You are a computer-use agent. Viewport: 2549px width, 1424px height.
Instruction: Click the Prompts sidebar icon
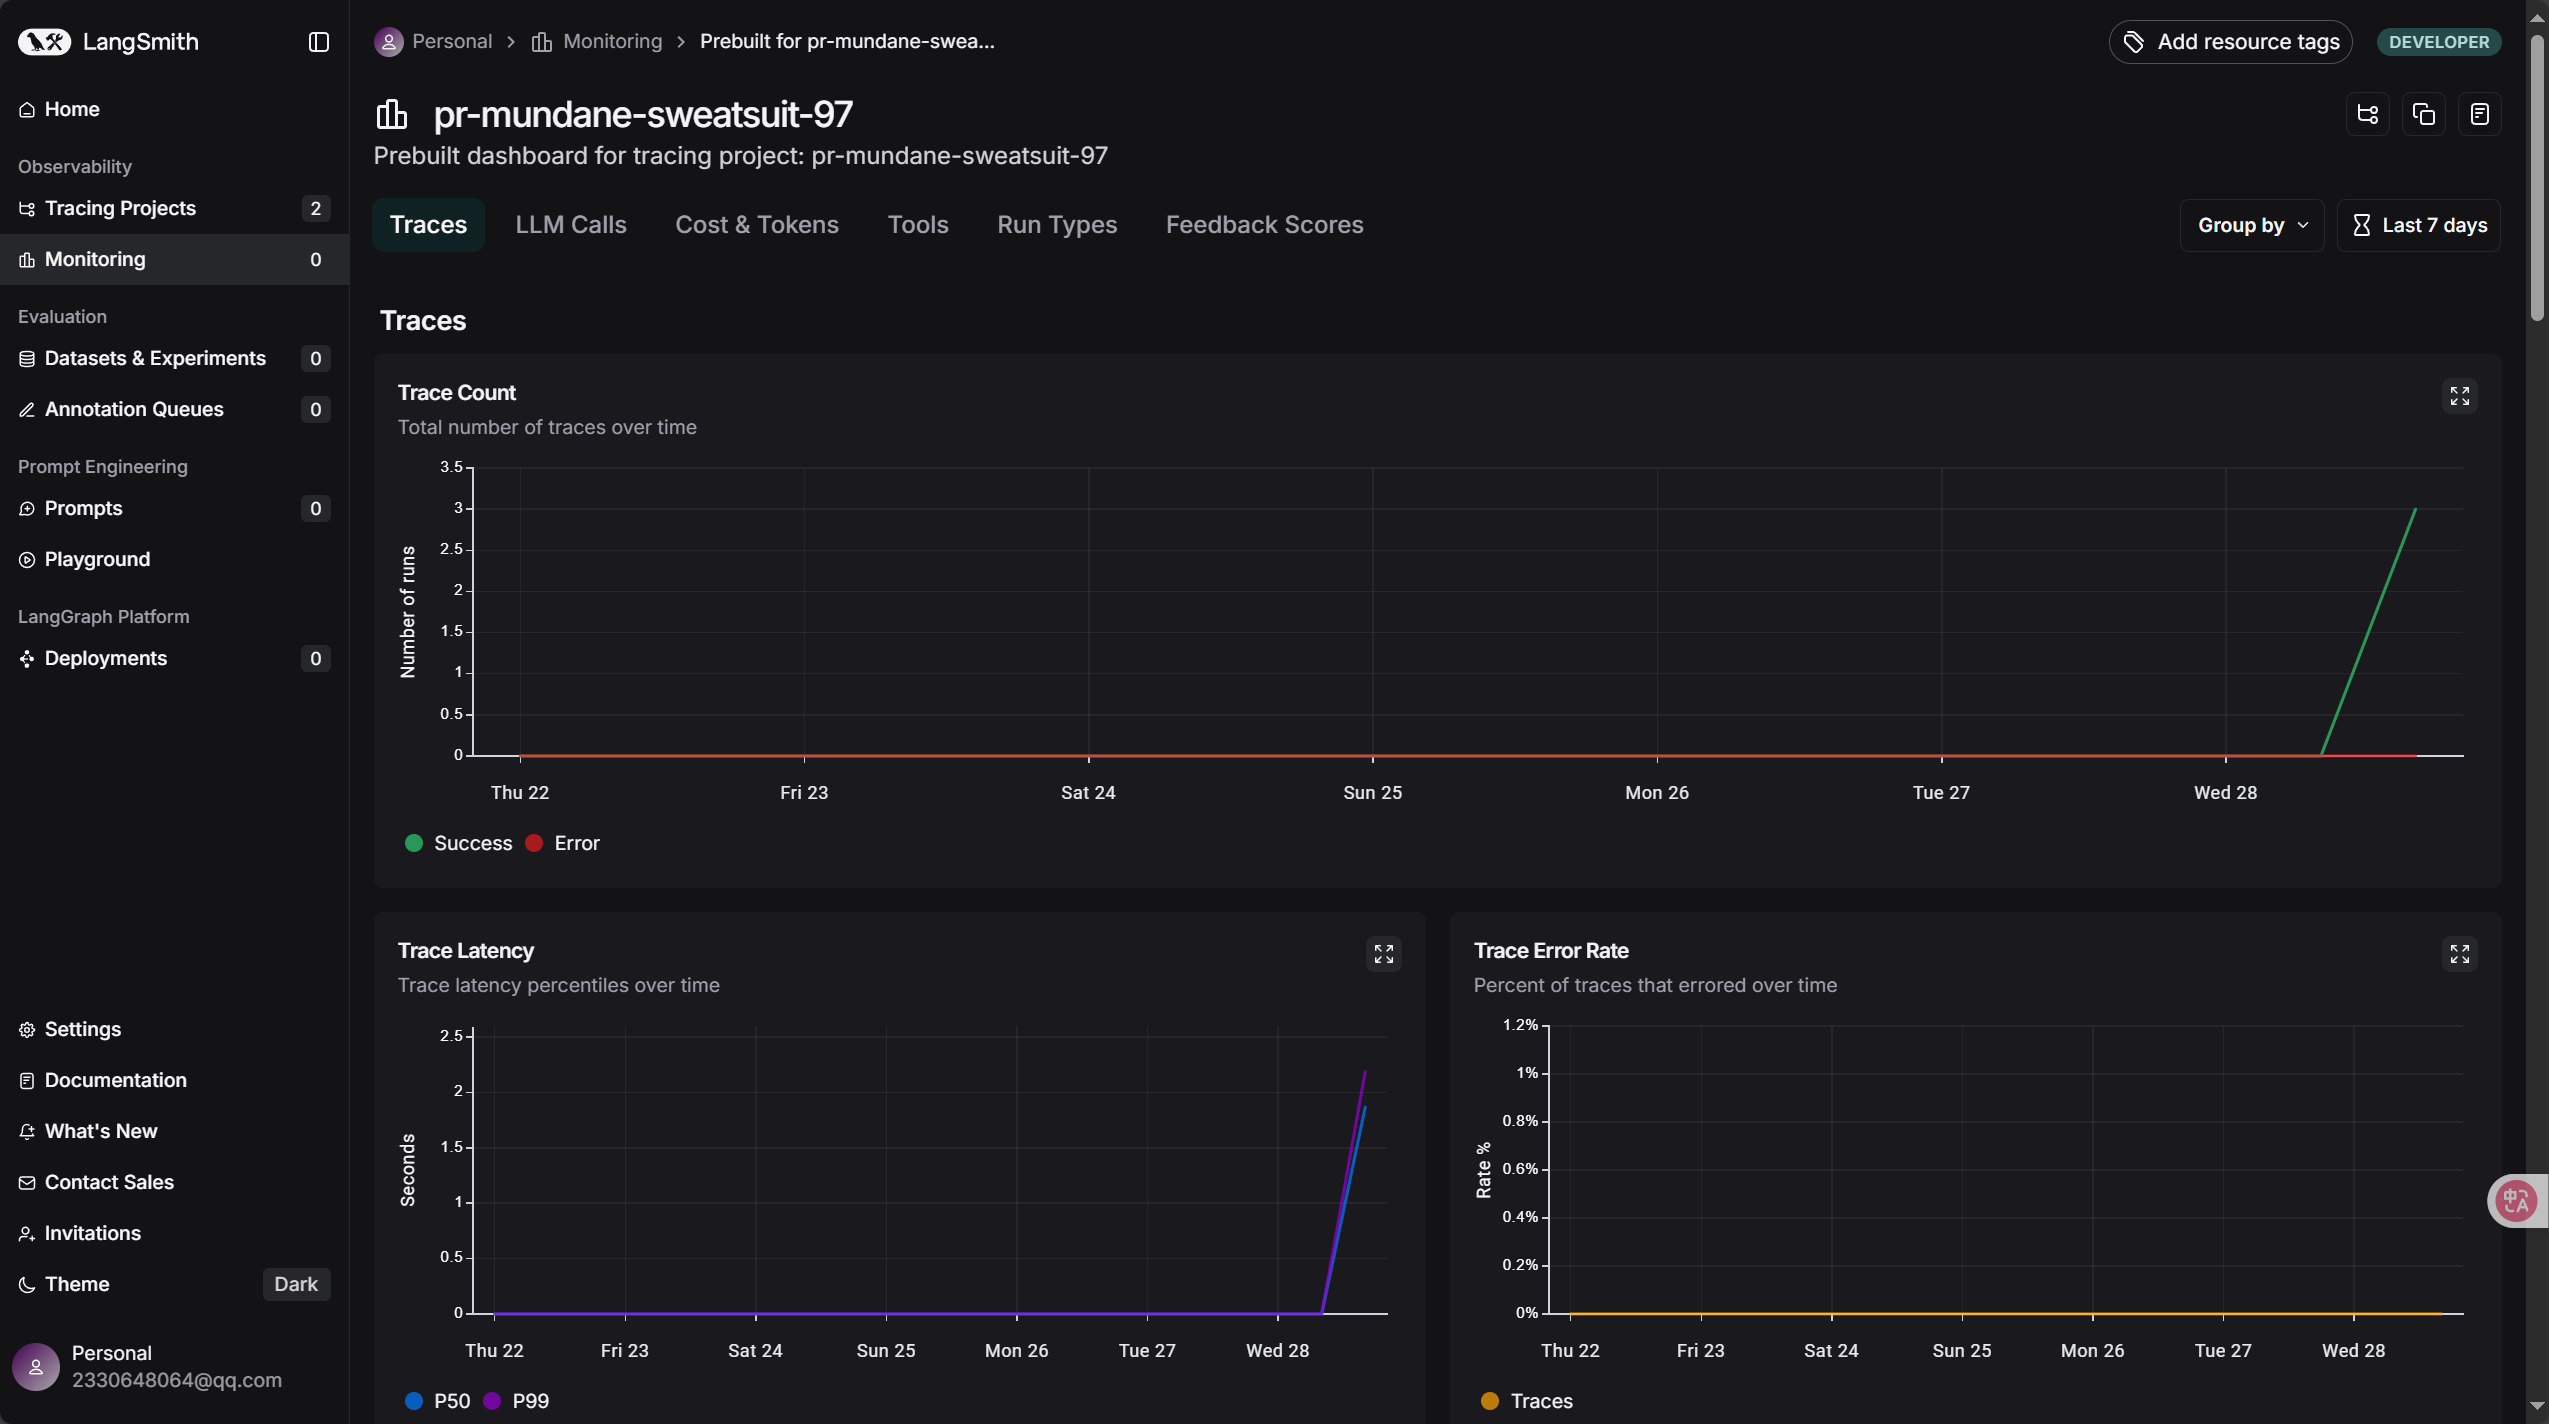coord(27,508)
